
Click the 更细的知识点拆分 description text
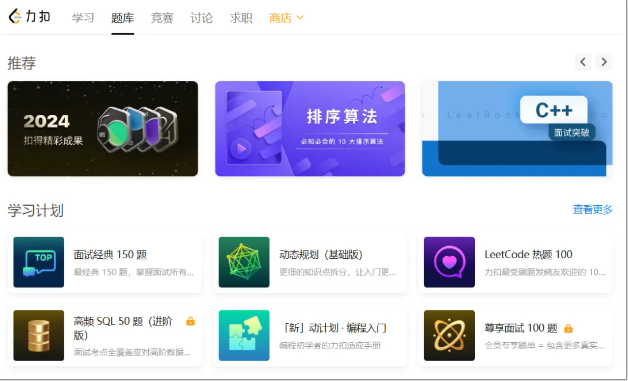pos(338,272)
